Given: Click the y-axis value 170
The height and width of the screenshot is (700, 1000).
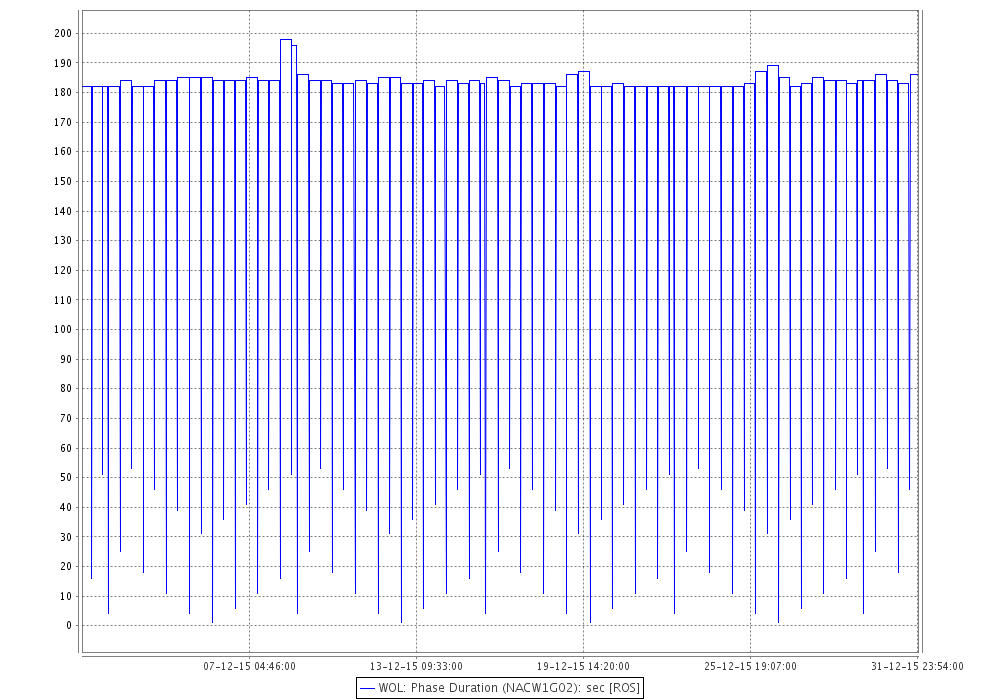Looking at the screenshot, I should coord(63,122).
